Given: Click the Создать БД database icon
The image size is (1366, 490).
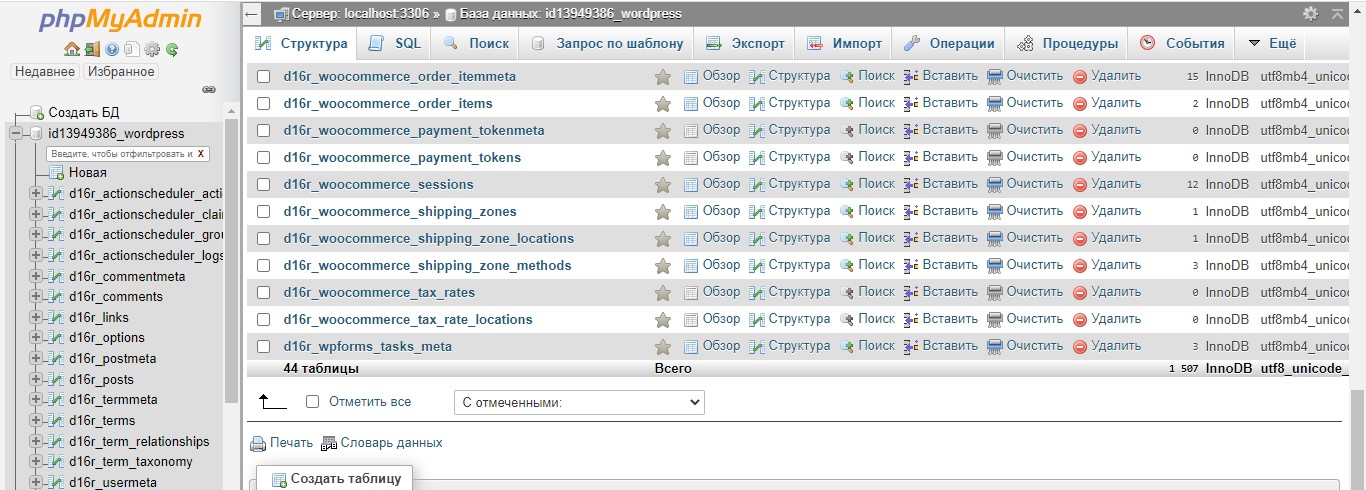Looking at the screenshot, I should (x=37, y=112).
